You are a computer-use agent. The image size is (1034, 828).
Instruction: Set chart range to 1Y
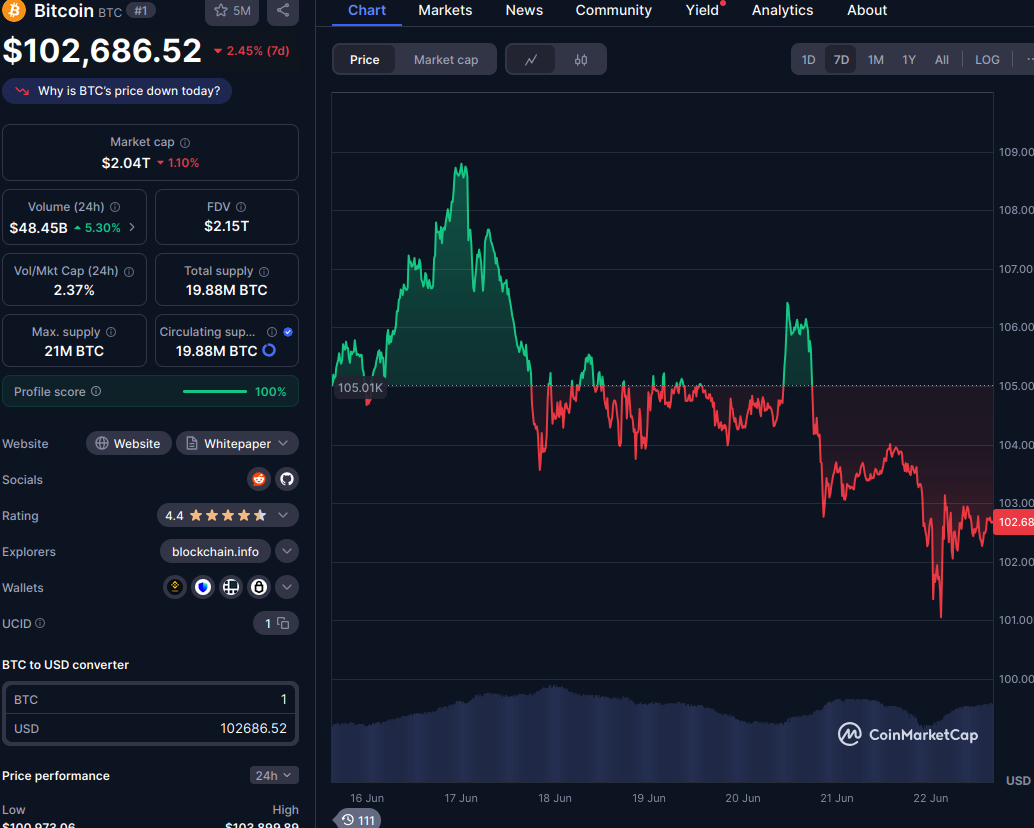909,60
